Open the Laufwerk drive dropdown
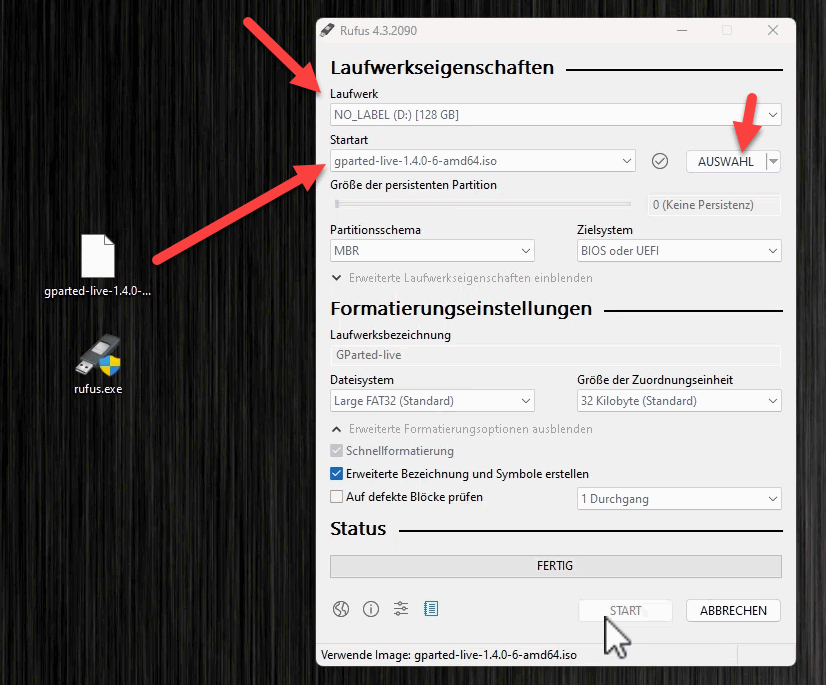The width and height of the screenshot is (826, 685). click(x=555, y=115)
